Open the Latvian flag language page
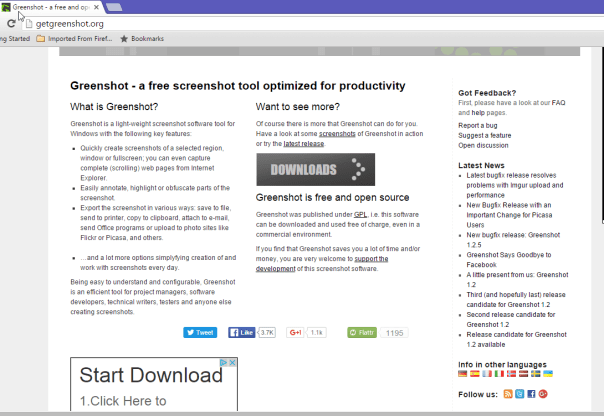 pos(523,374)
